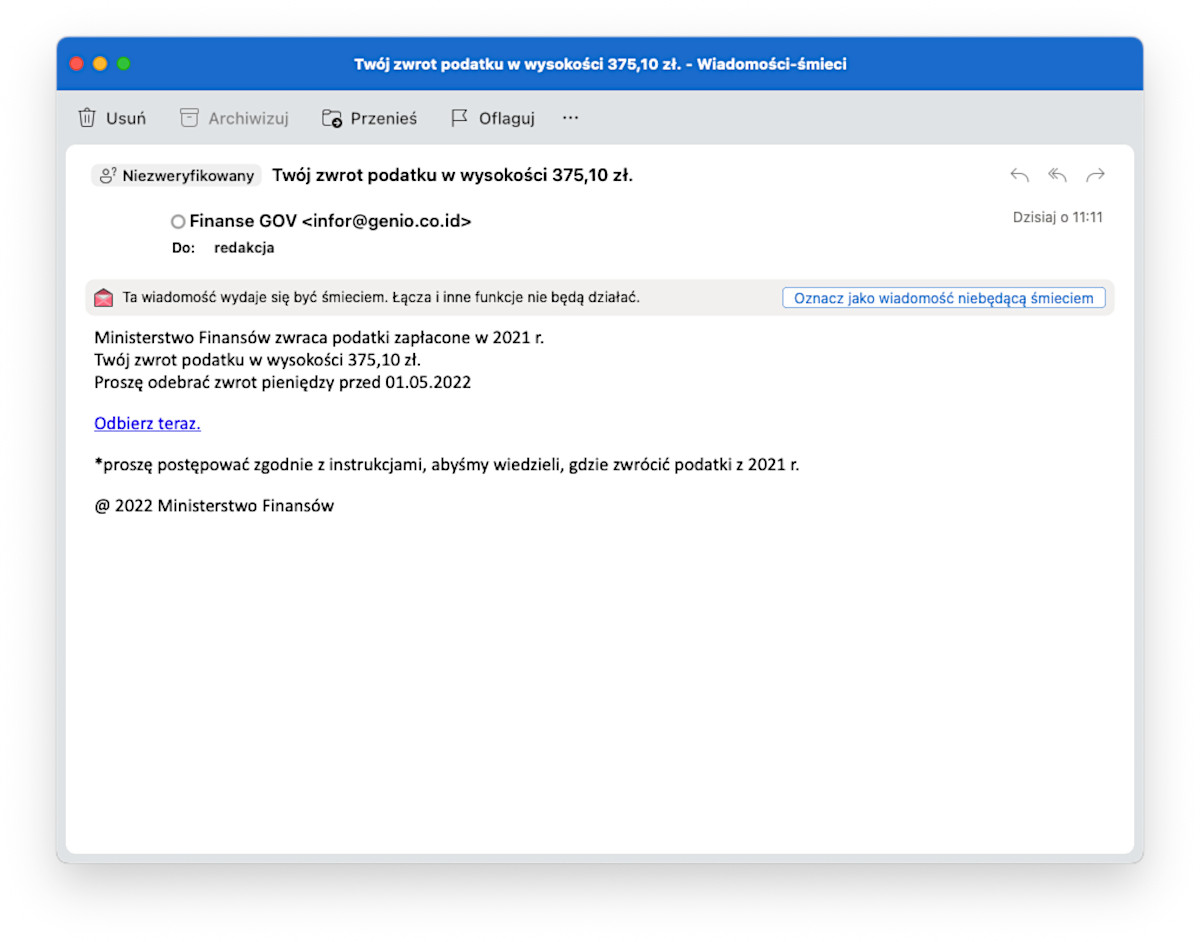The image size is (1200, 942).
Task: Click the recipient redakcja
Action: click(244, 248)
